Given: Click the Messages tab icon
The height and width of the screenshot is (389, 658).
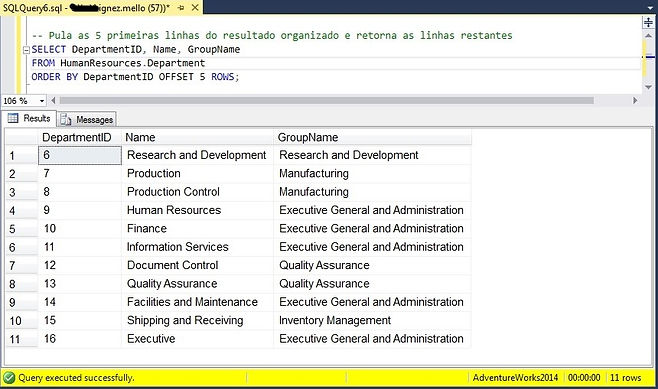Looking at the screenshot, I should click(66, 120).
